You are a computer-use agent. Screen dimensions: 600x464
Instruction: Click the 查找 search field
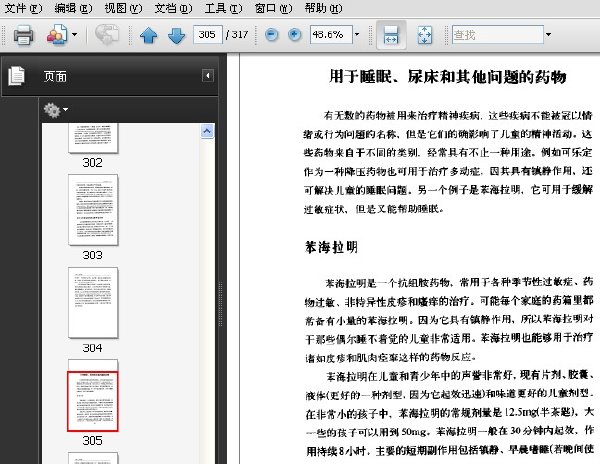click(x=498, y=35)
